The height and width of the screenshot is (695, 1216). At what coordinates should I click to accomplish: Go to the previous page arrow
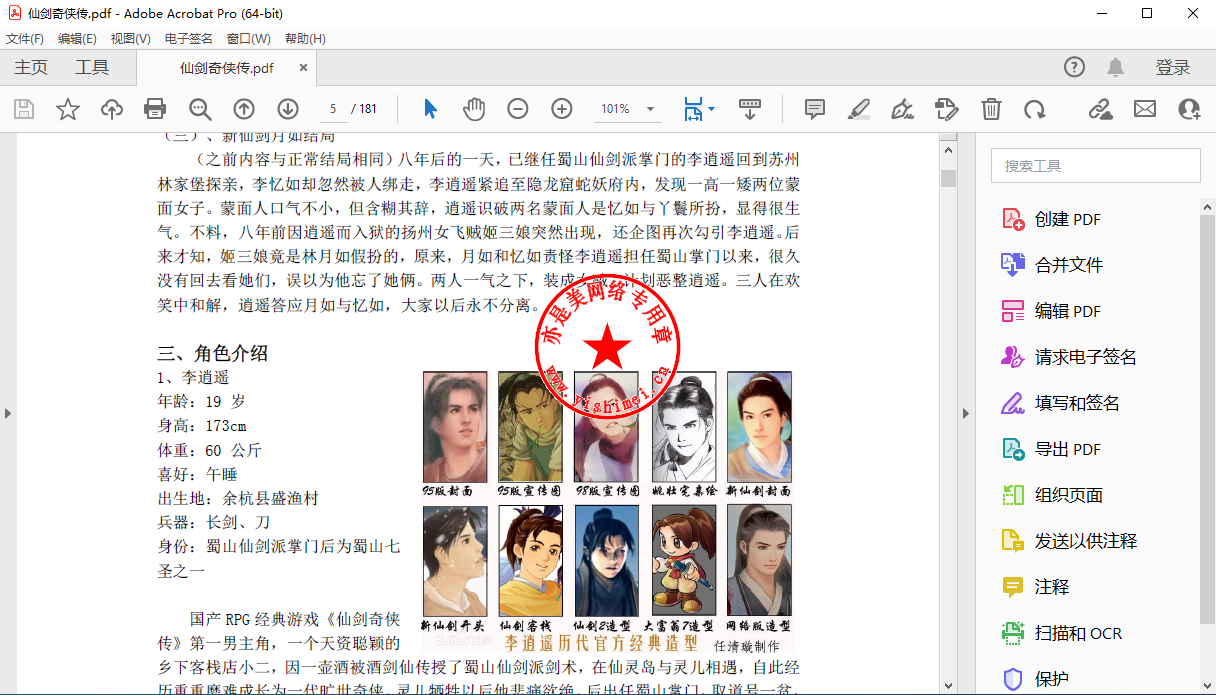pyautogui.click(x=244, y=109)
